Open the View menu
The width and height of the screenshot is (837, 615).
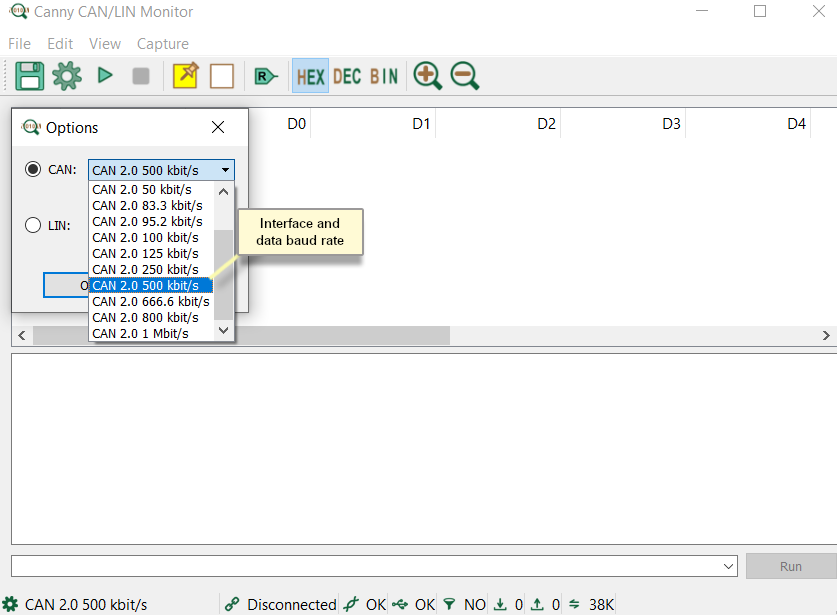point(105,44)
